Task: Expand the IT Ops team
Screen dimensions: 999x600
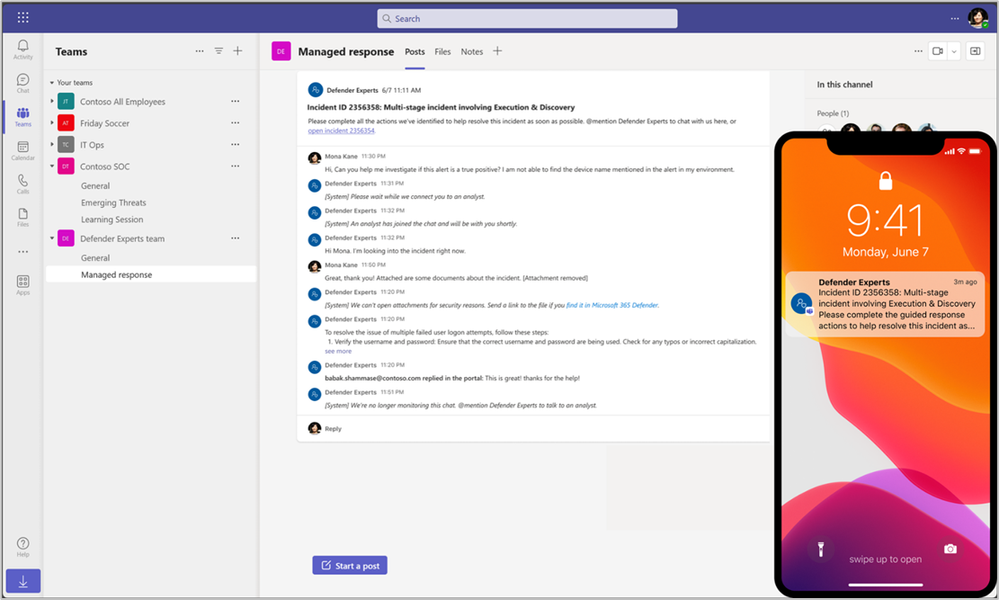Action: point(52,145)
